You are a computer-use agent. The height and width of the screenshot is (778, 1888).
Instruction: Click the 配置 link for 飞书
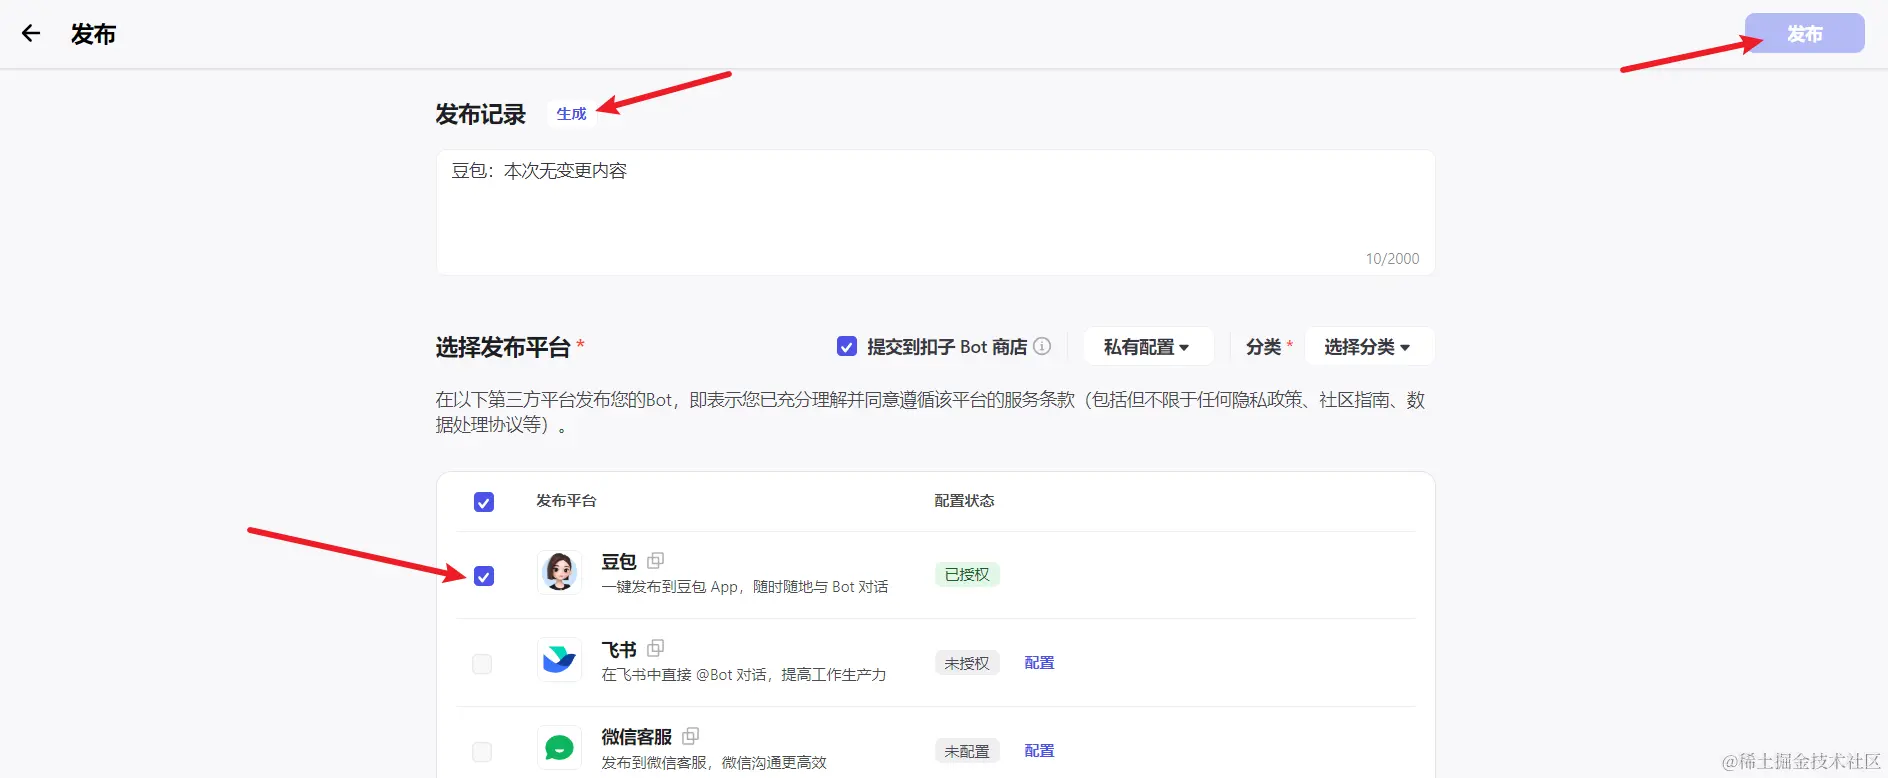1039,662
